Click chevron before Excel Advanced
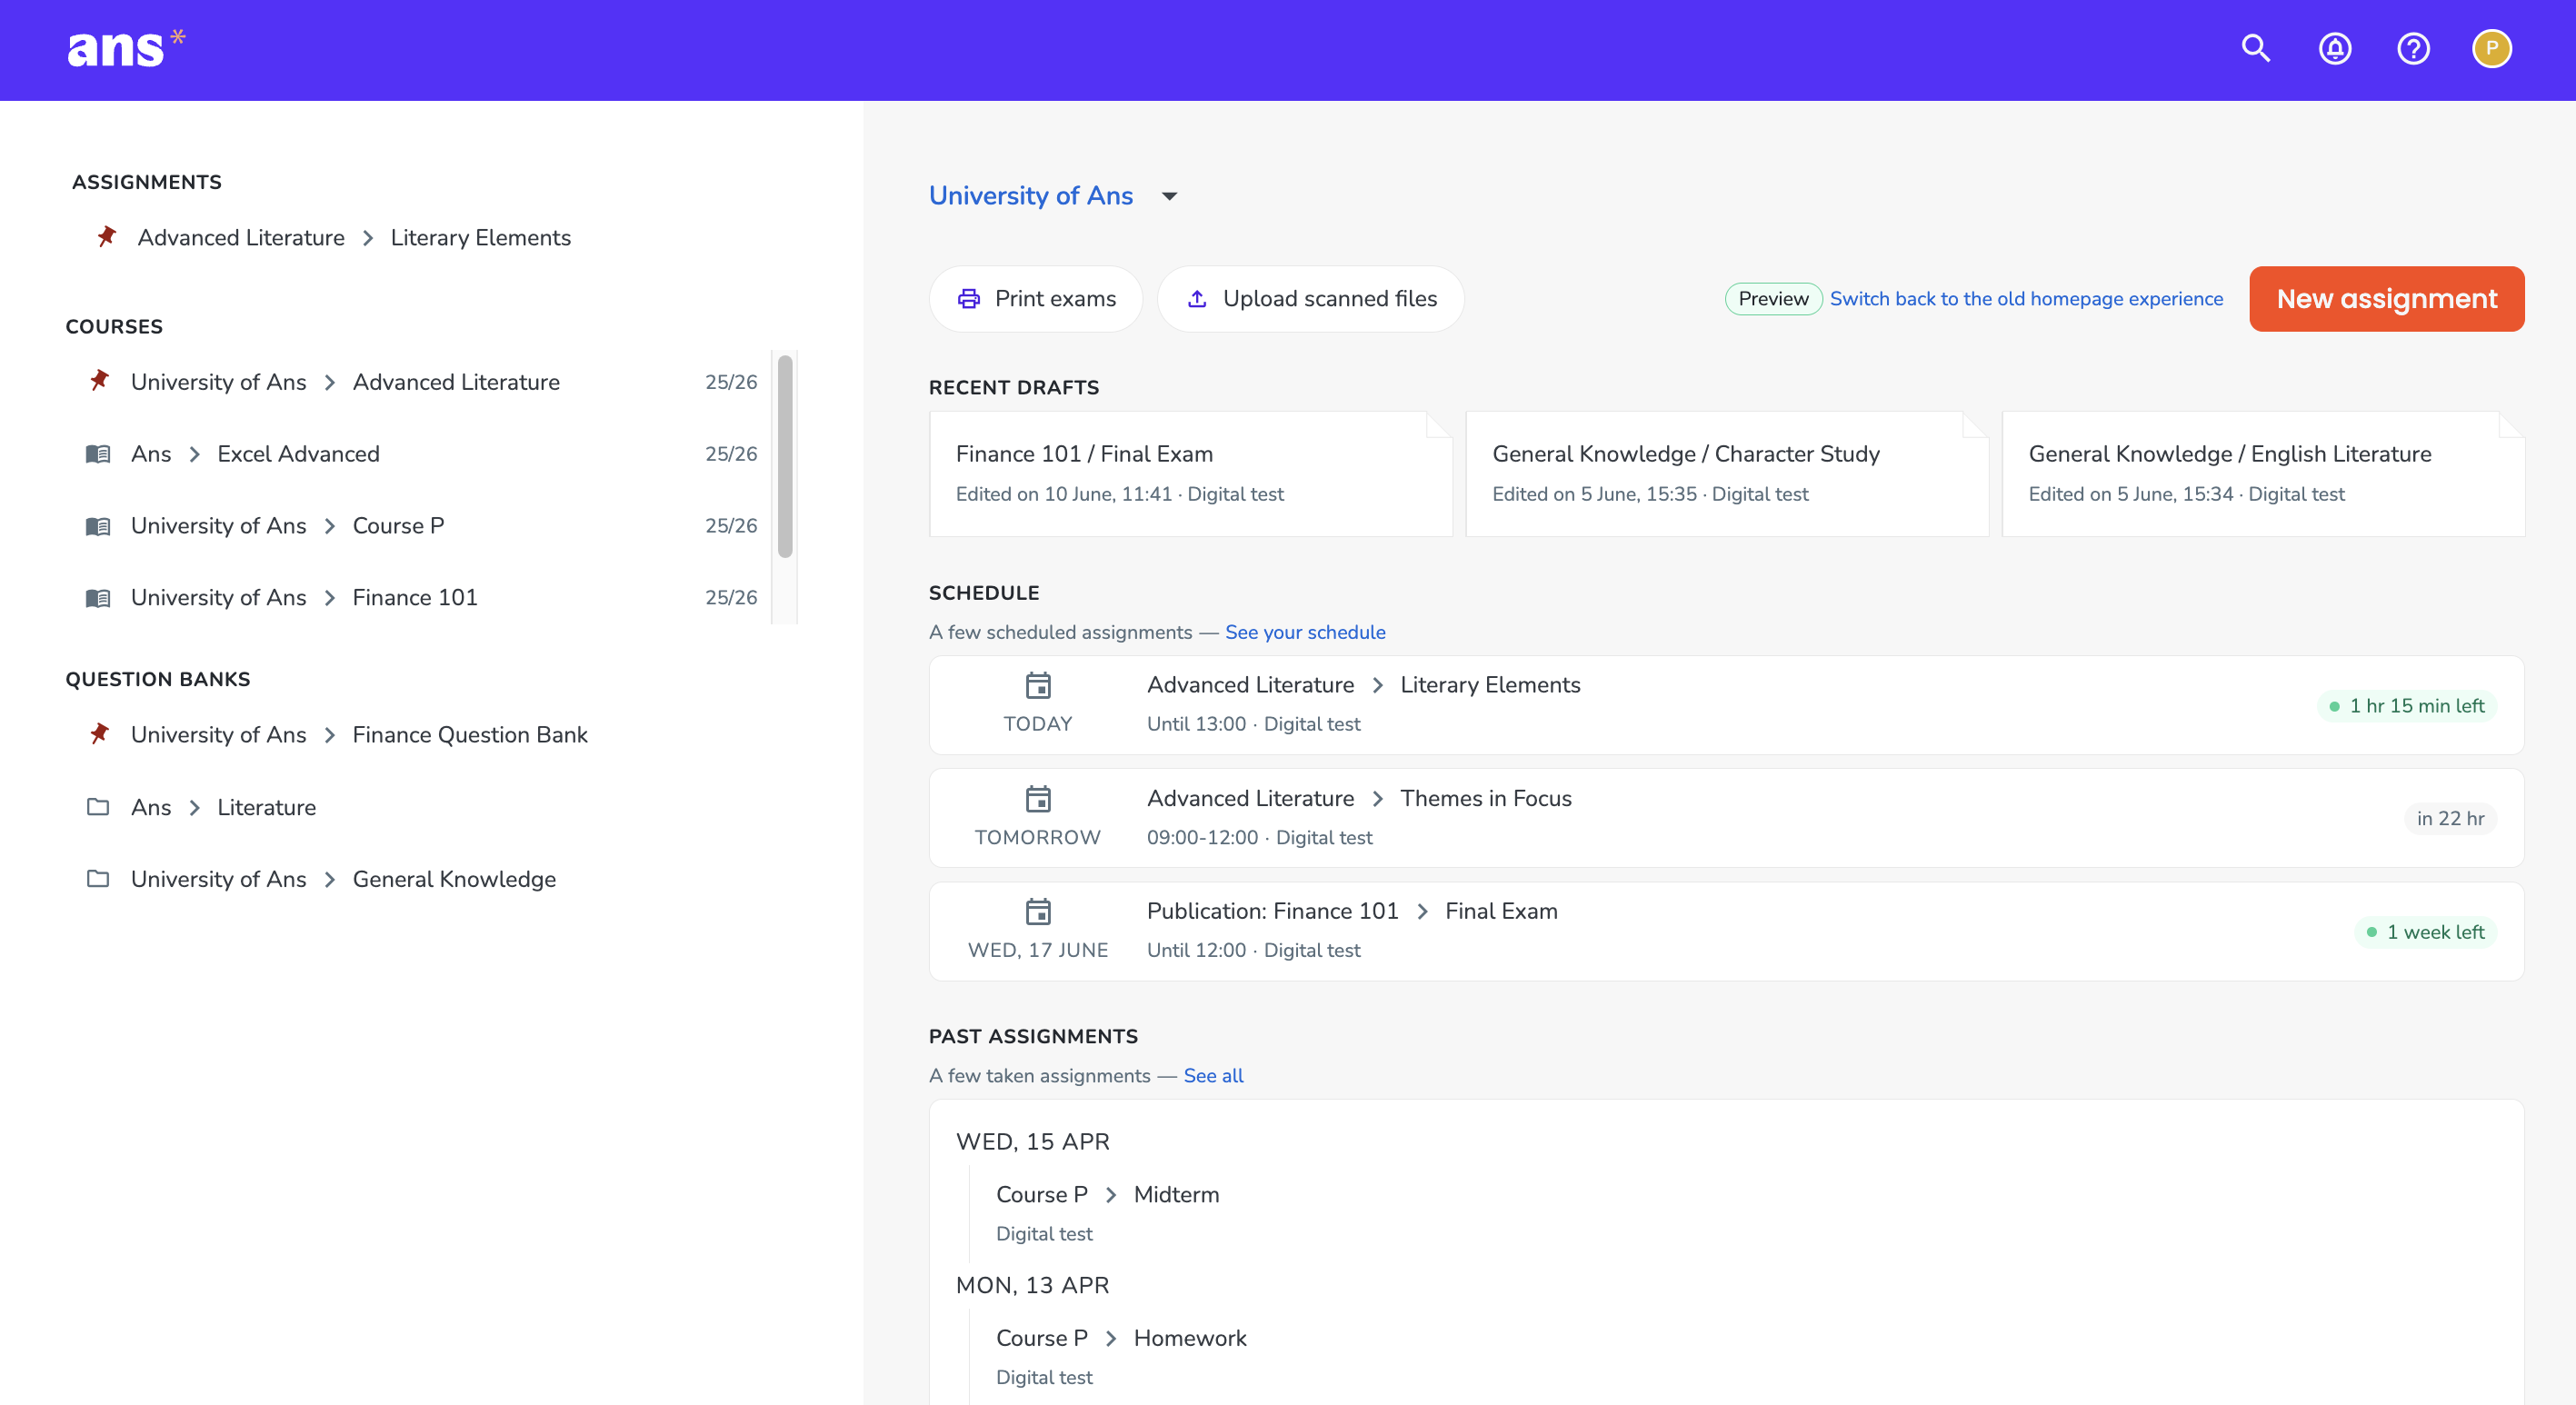 (x=195, y=454)
